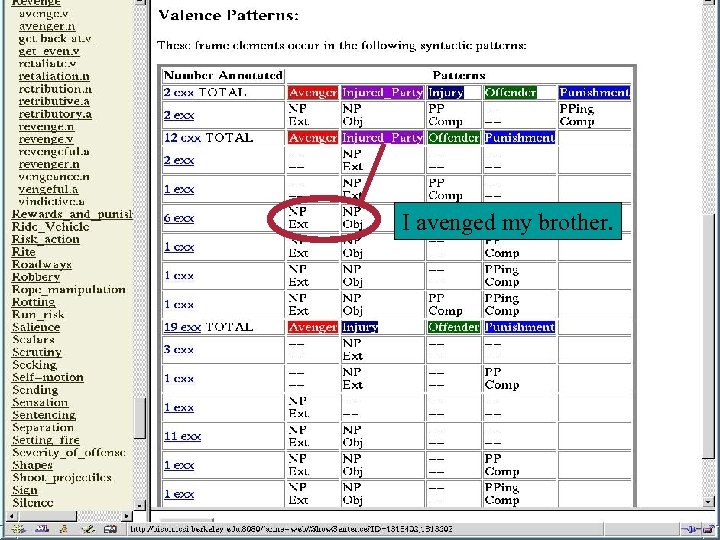Open revenger.n link
The width and height of the screenshot is (720, 540).
(x=49, y=164)
